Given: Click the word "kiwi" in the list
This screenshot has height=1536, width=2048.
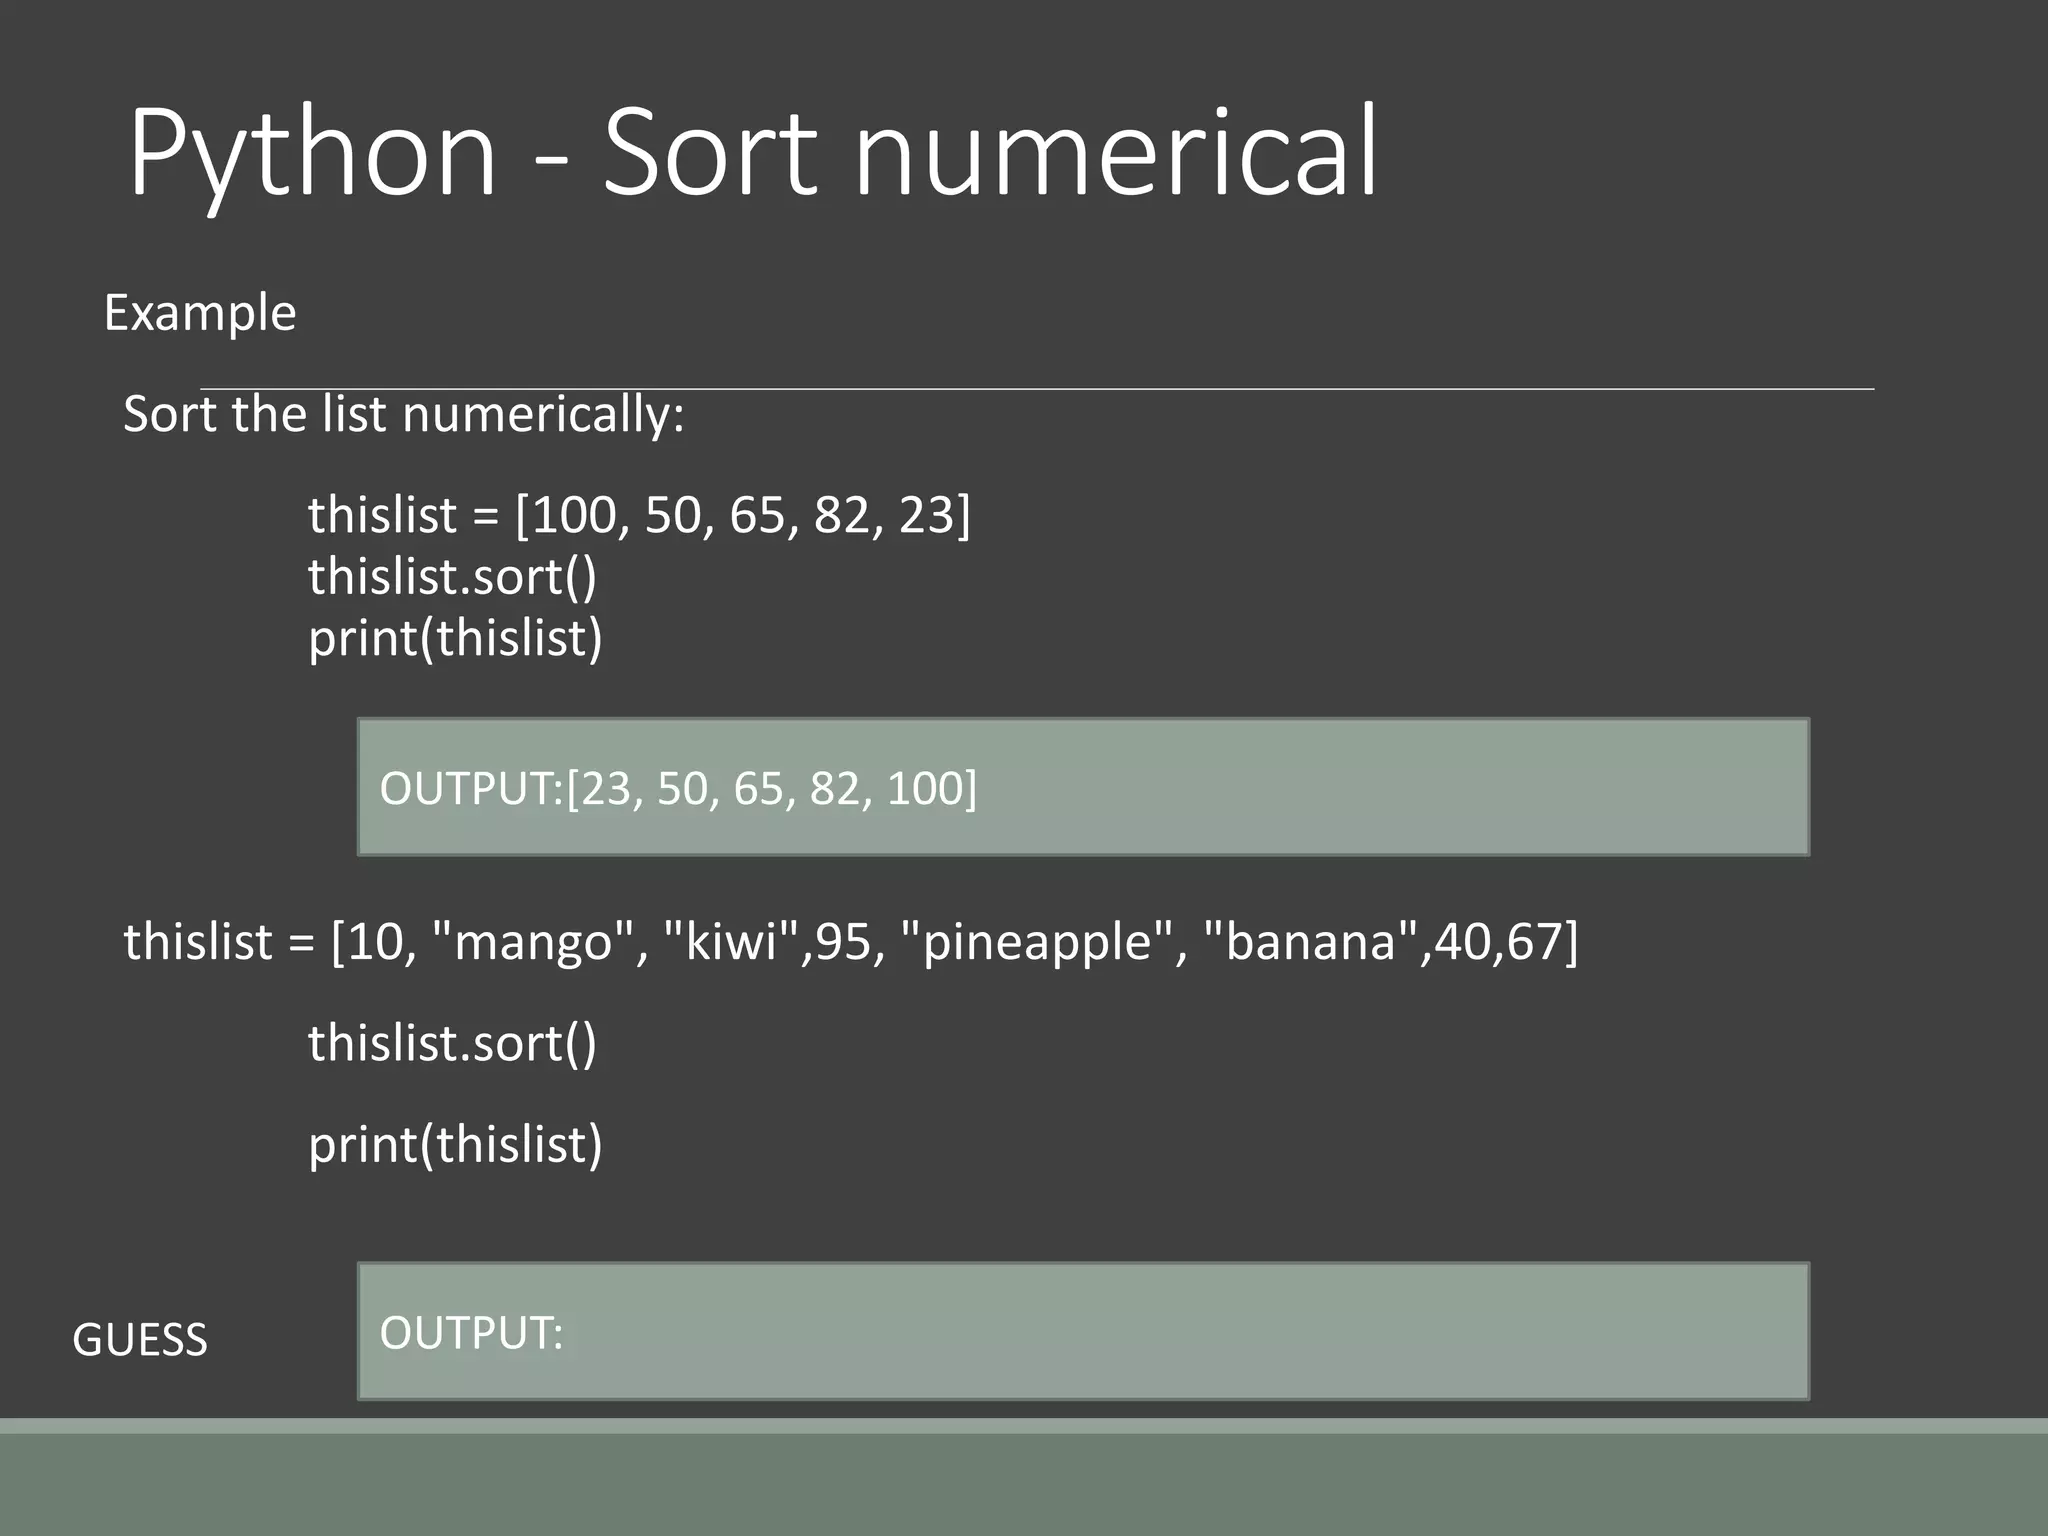Looking at the screenshot, I should 732,942.
